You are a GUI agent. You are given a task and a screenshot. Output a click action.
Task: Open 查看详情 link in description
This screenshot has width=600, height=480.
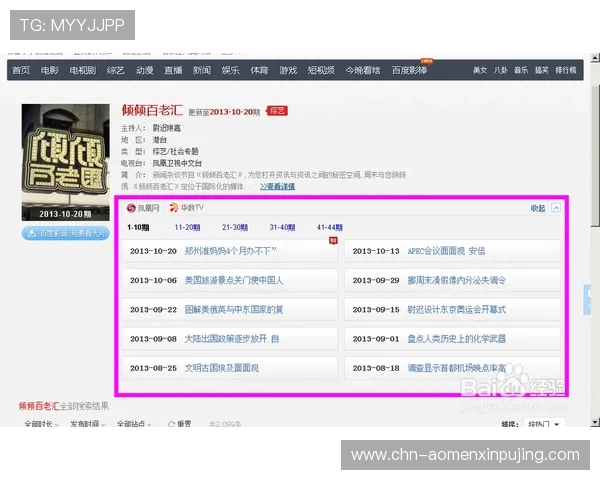click(277, 186)
